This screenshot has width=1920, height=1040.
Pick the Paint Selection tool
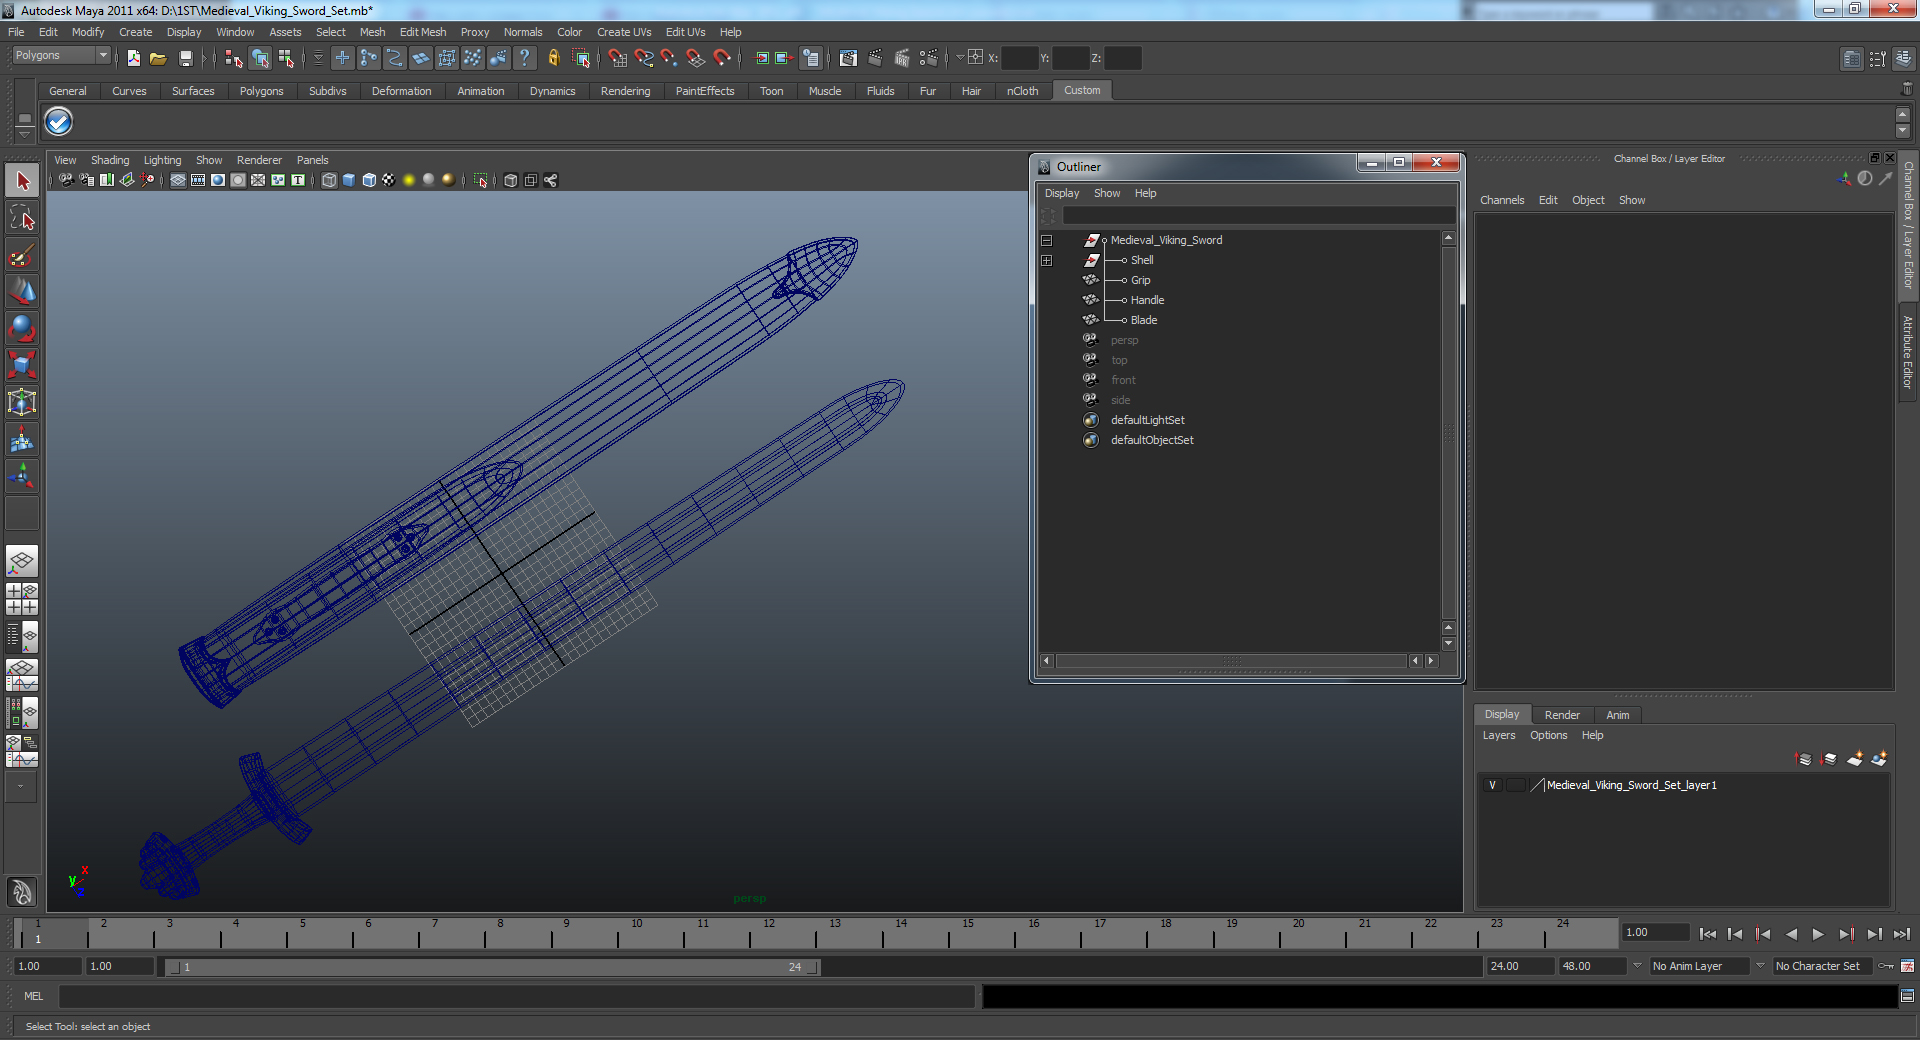[22, 254]
